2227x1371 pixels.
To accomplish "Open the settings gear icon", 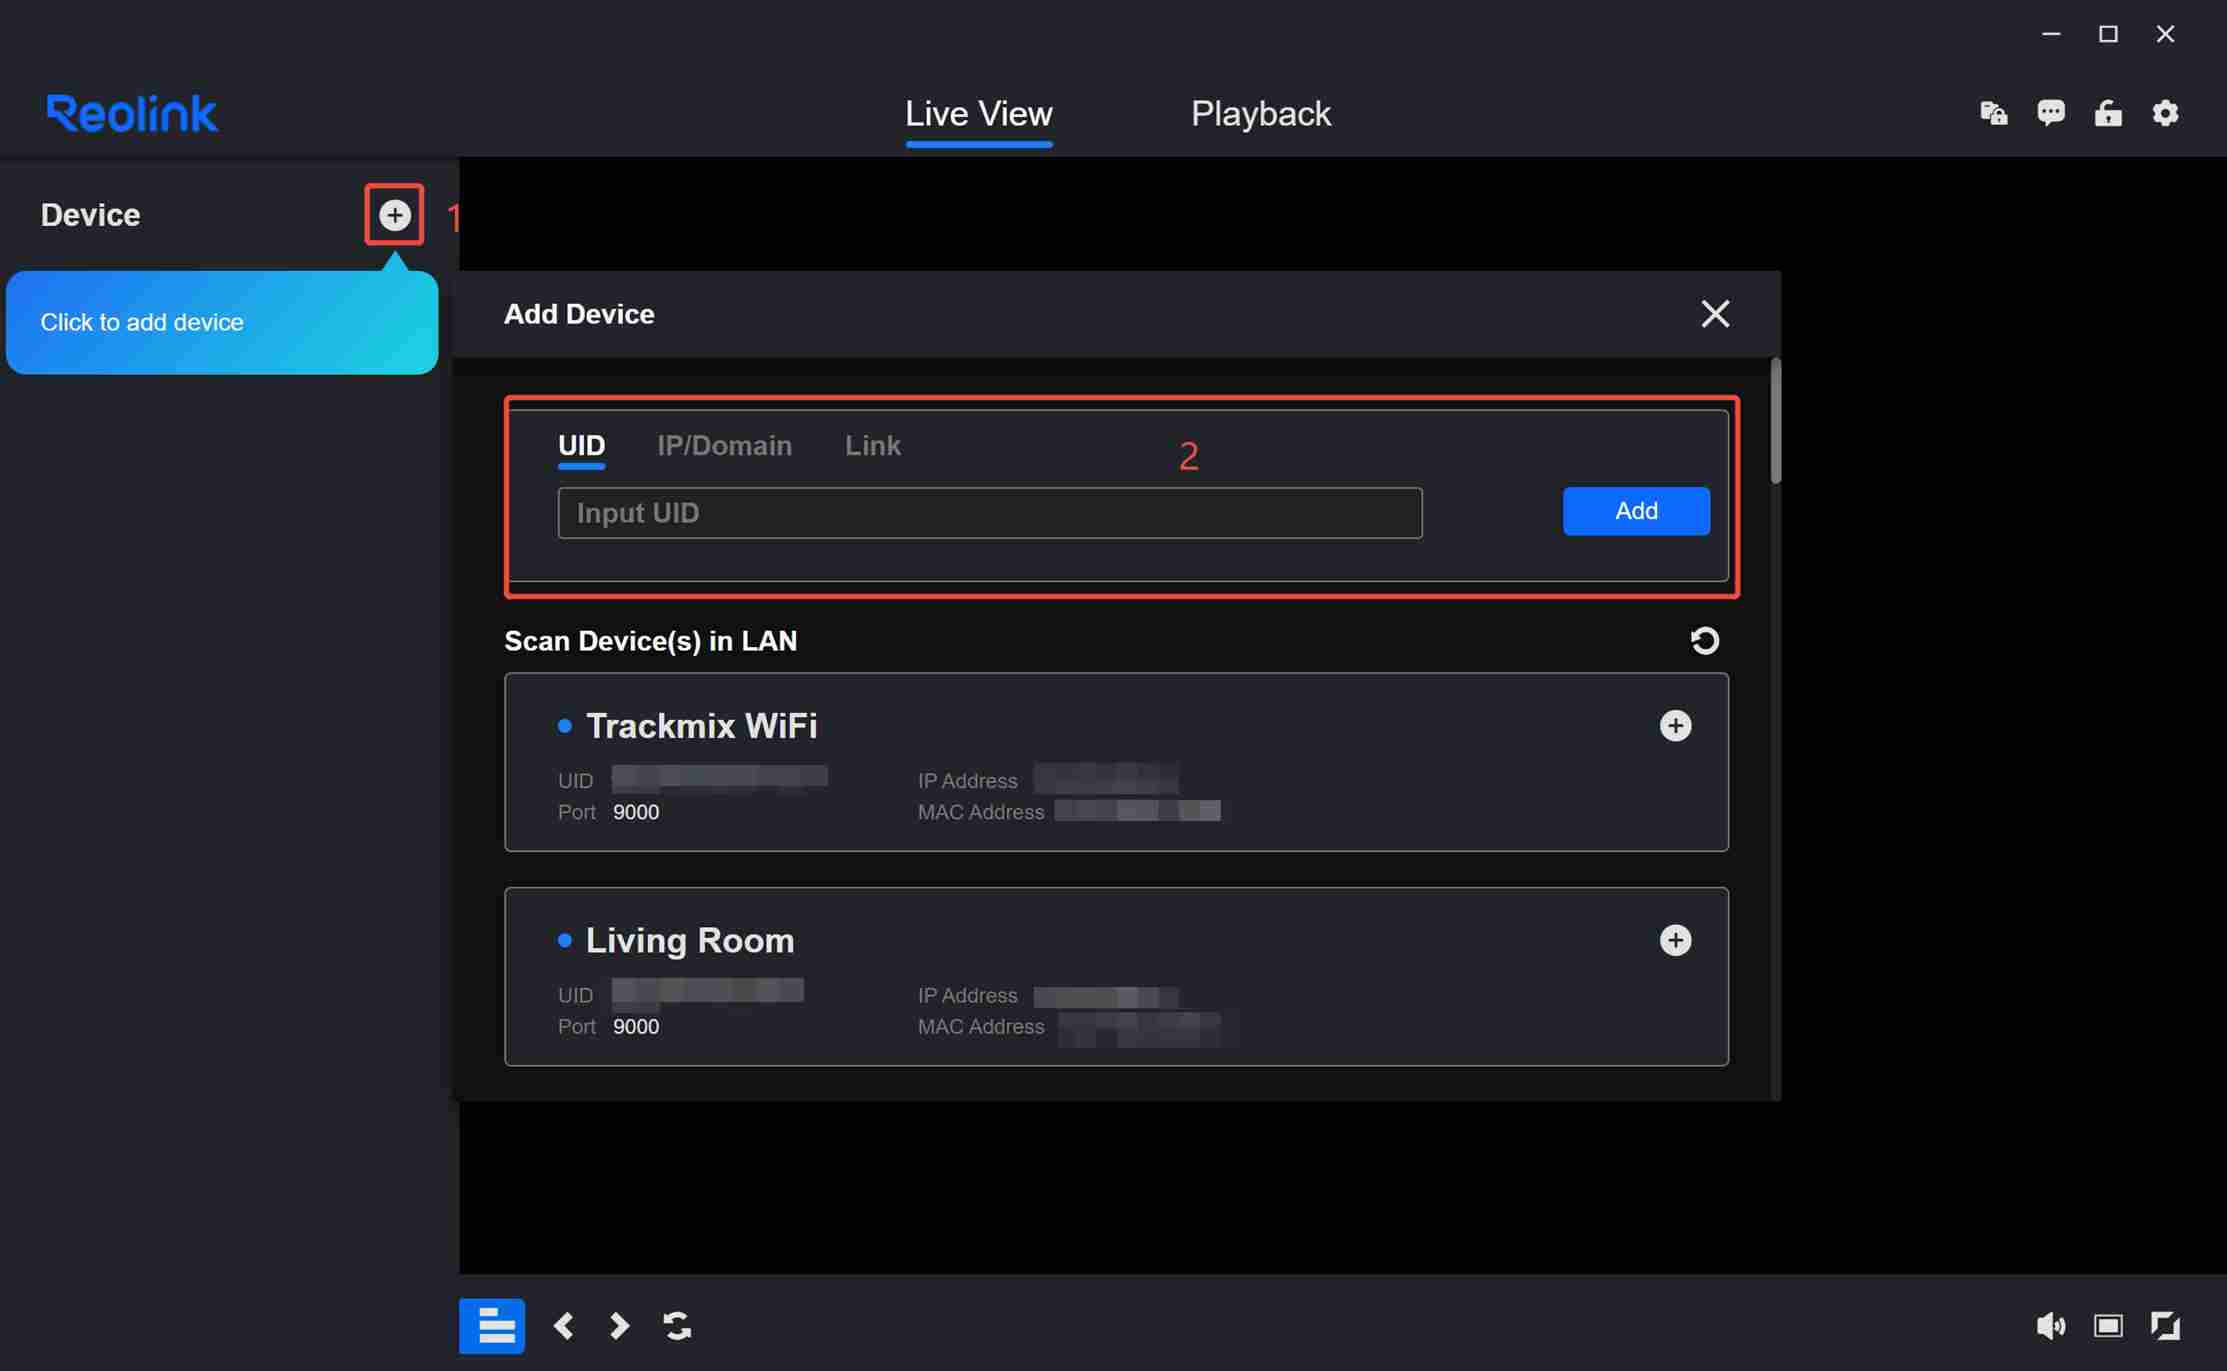I will (2165, 113).
